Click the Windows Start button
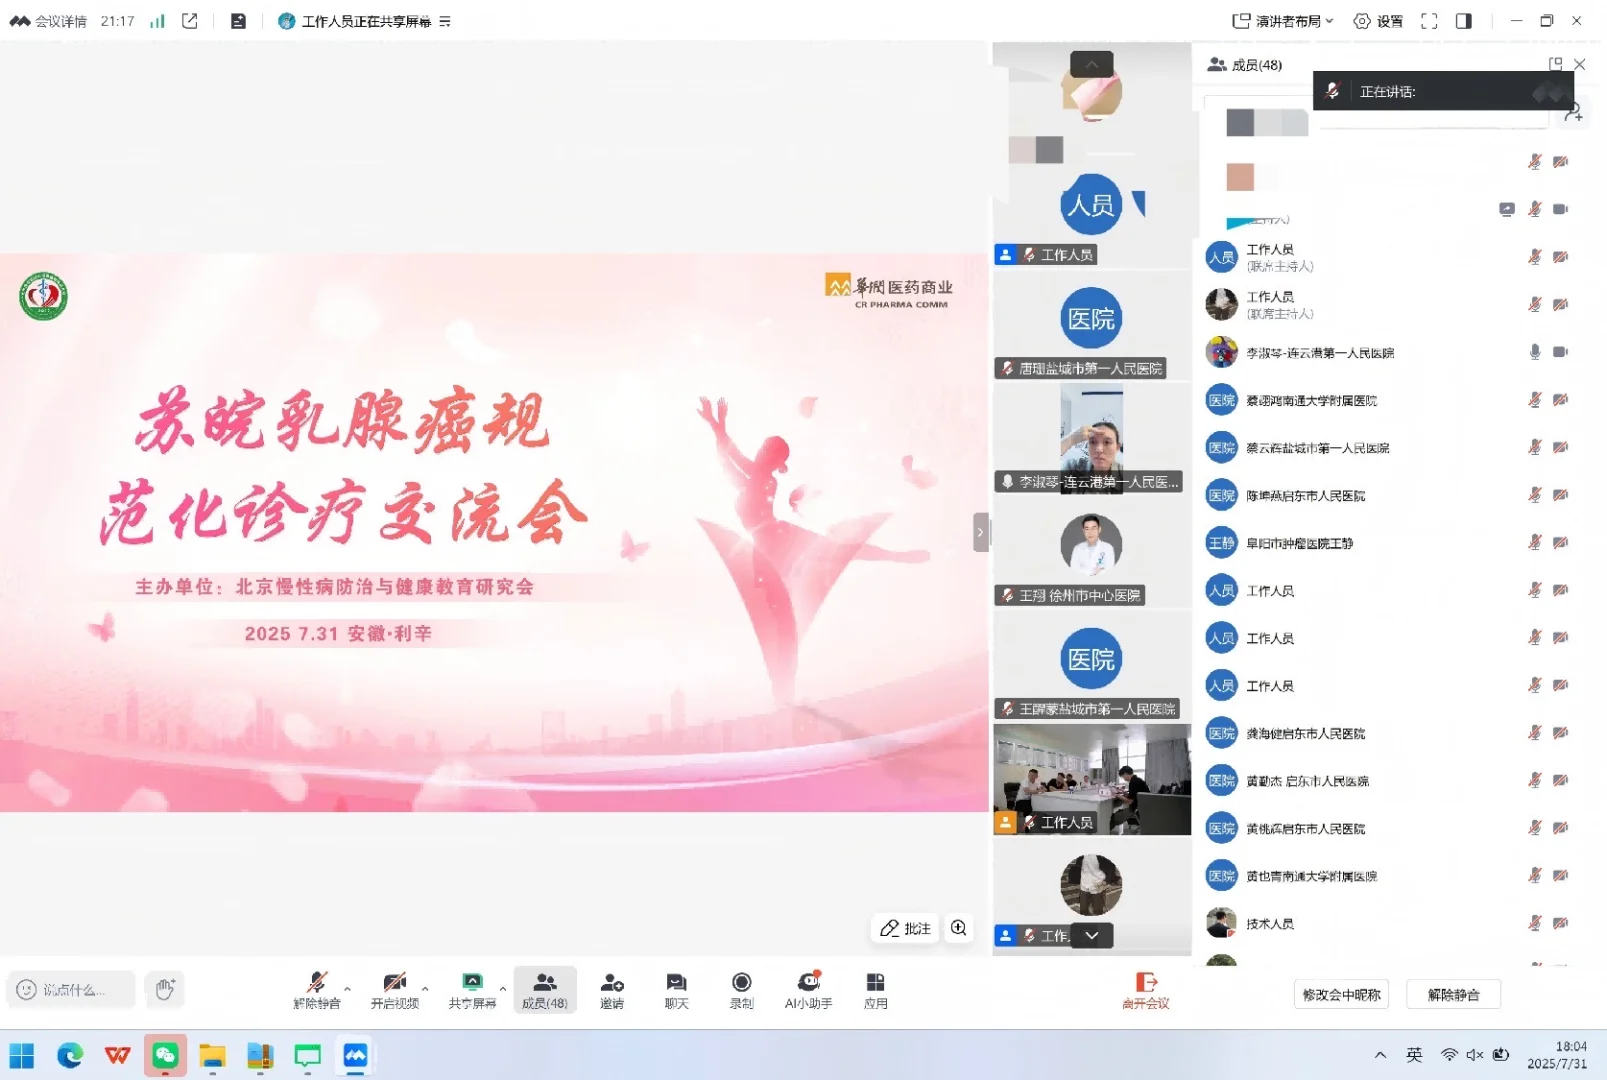 click(x=22, y=1055)
